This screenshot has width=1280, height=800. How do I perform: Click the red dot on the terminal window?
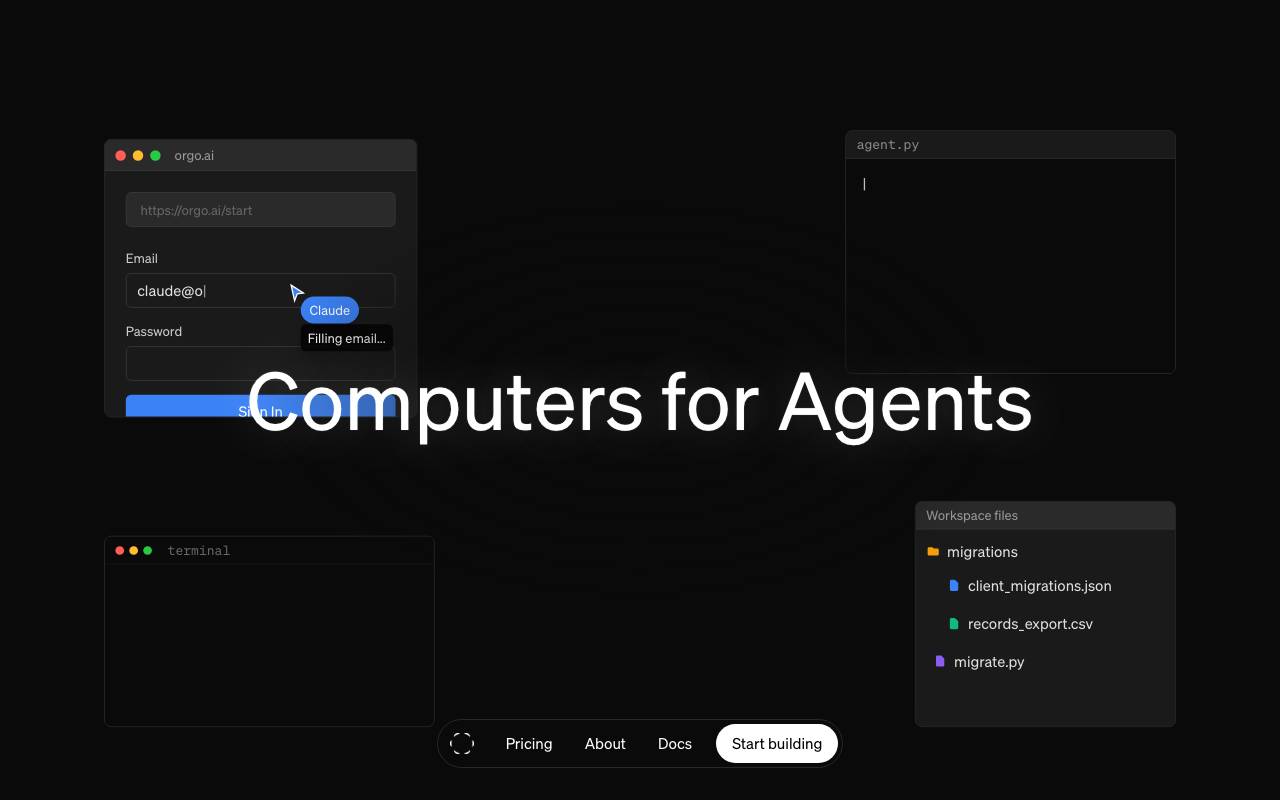click(120, 551)
